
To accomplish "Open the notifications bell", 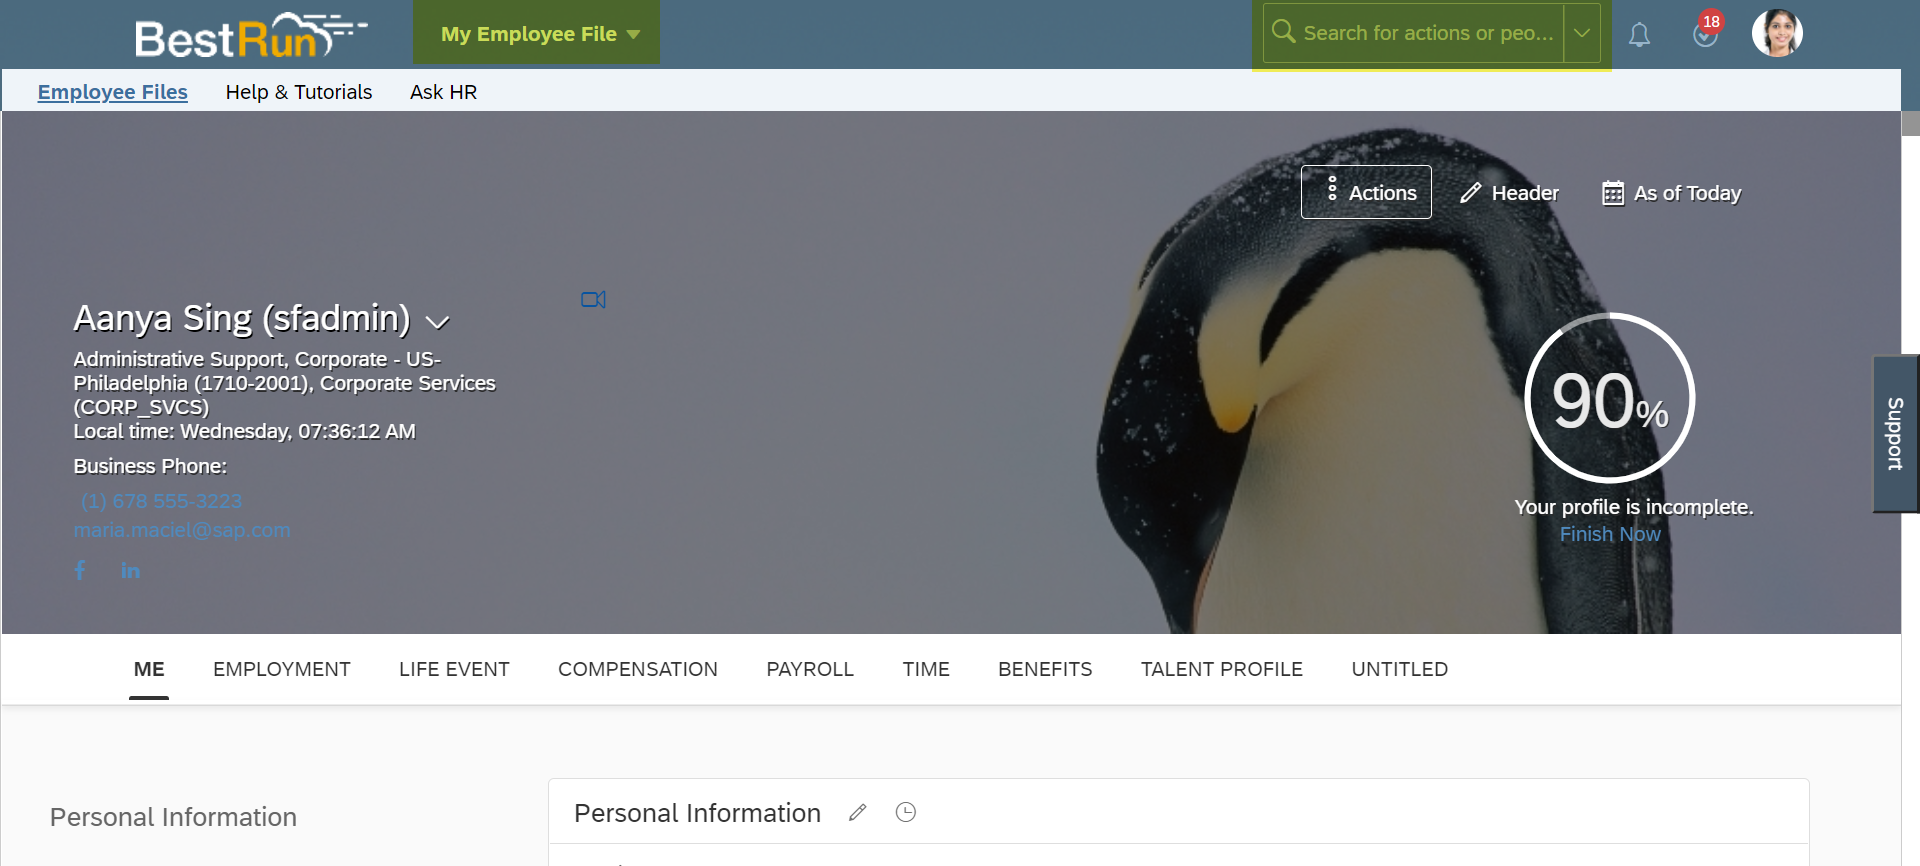I will tap(1639, 35).
